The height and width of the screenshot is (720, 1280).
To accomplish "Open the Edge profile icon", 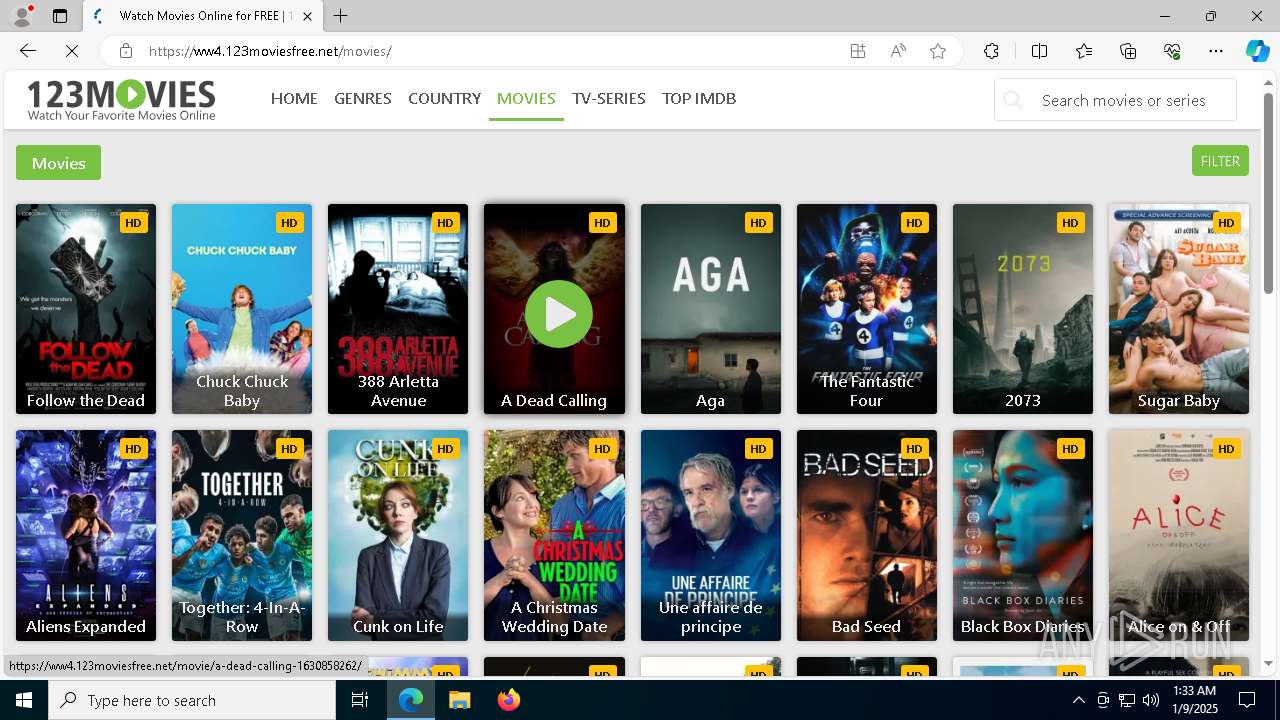I will click(x=22, y=16).
